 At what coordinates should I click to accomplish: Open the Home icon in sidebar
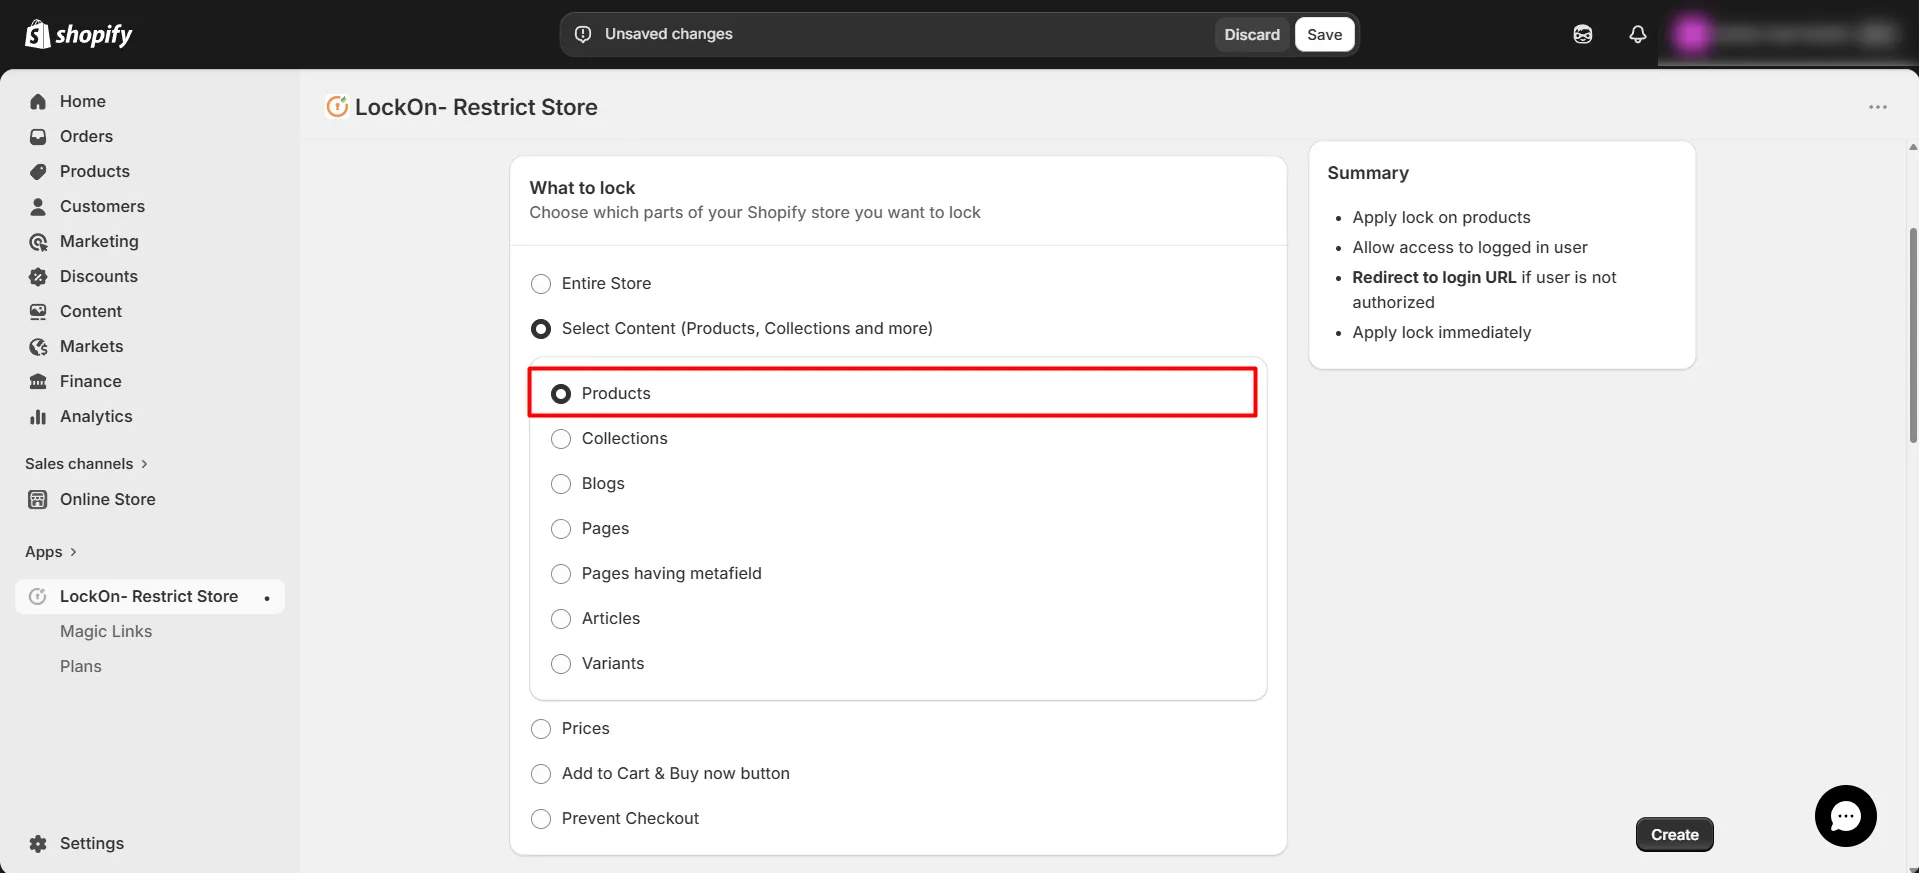(x=38, y=101)
